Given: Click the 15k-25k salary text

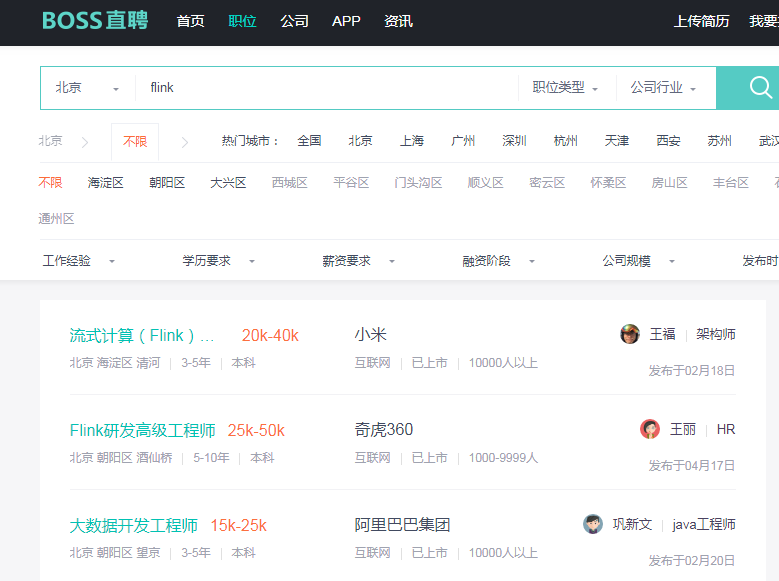Looking at the screenshot, I should [x=238, y=525].
